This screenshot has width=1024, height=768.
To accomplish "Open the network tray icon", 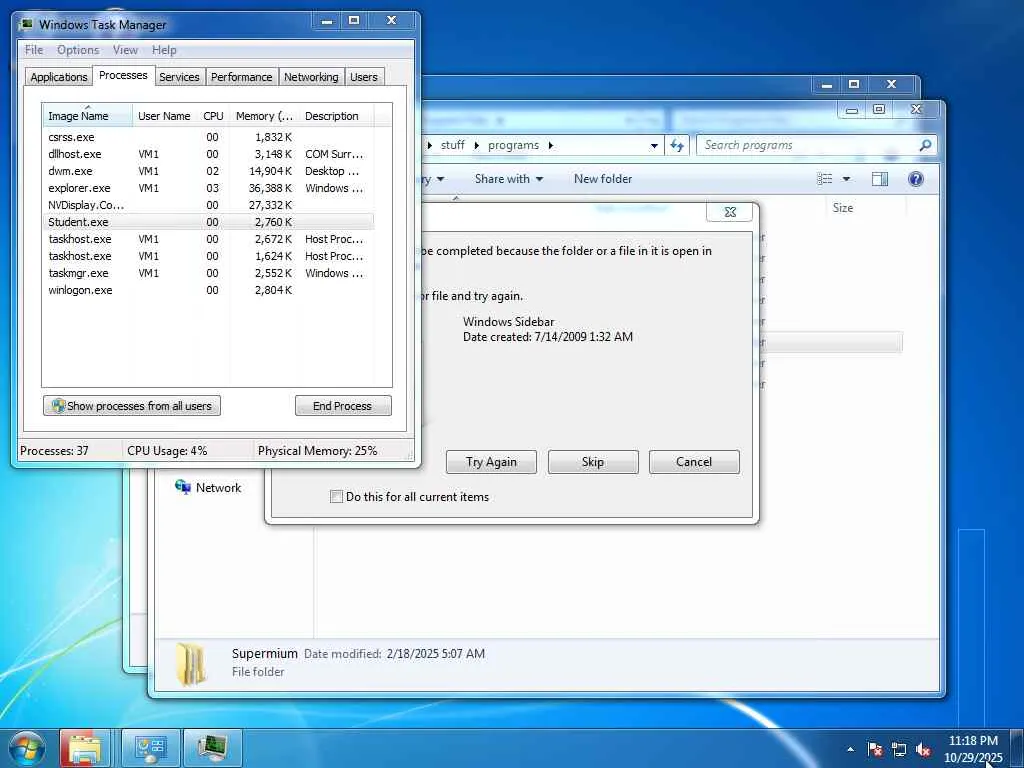I will (x=899, y=749).
